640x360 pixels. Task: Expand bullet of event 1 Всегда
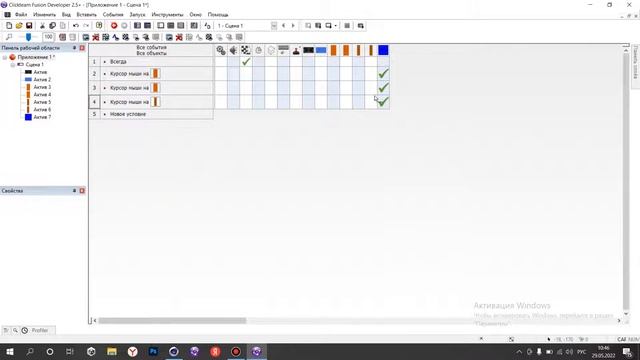pos(104,62)
